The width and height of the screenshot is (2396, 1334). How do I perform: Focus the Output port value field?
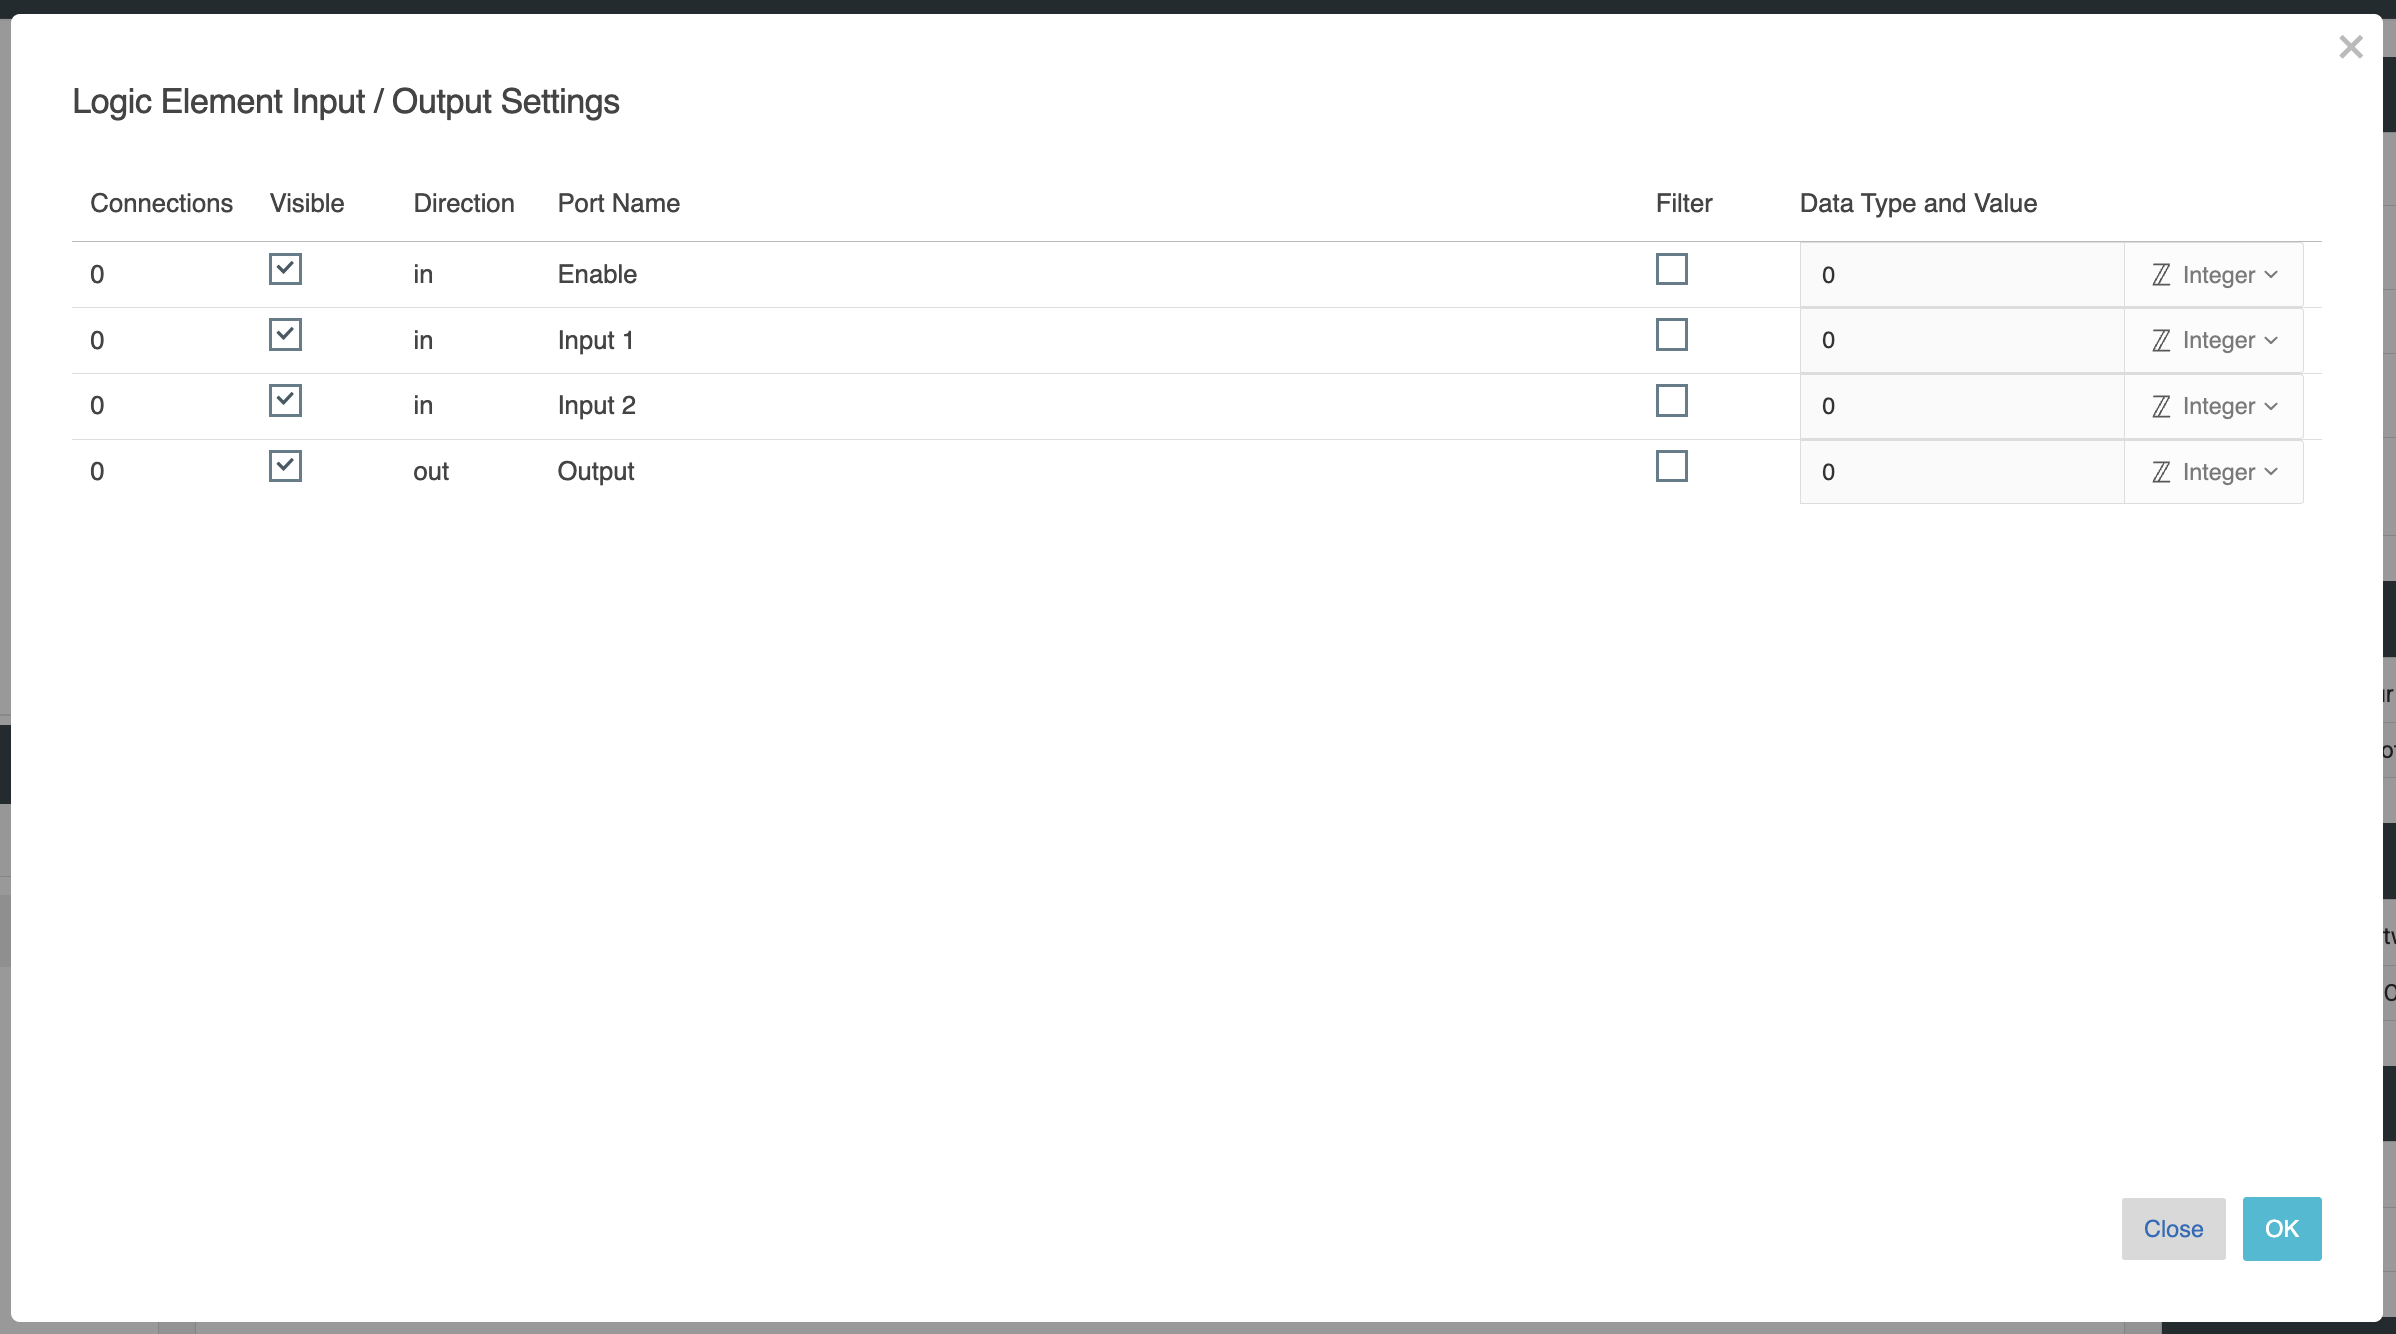point(1961,472)
